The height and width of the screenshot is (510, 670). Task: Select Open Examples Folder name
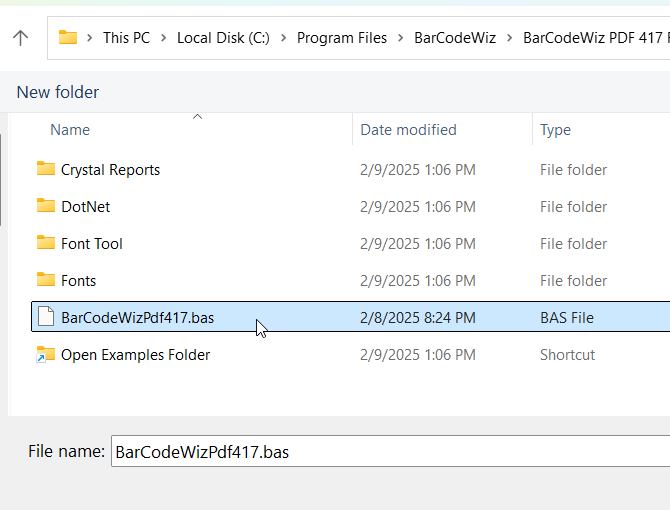point(135,355)
